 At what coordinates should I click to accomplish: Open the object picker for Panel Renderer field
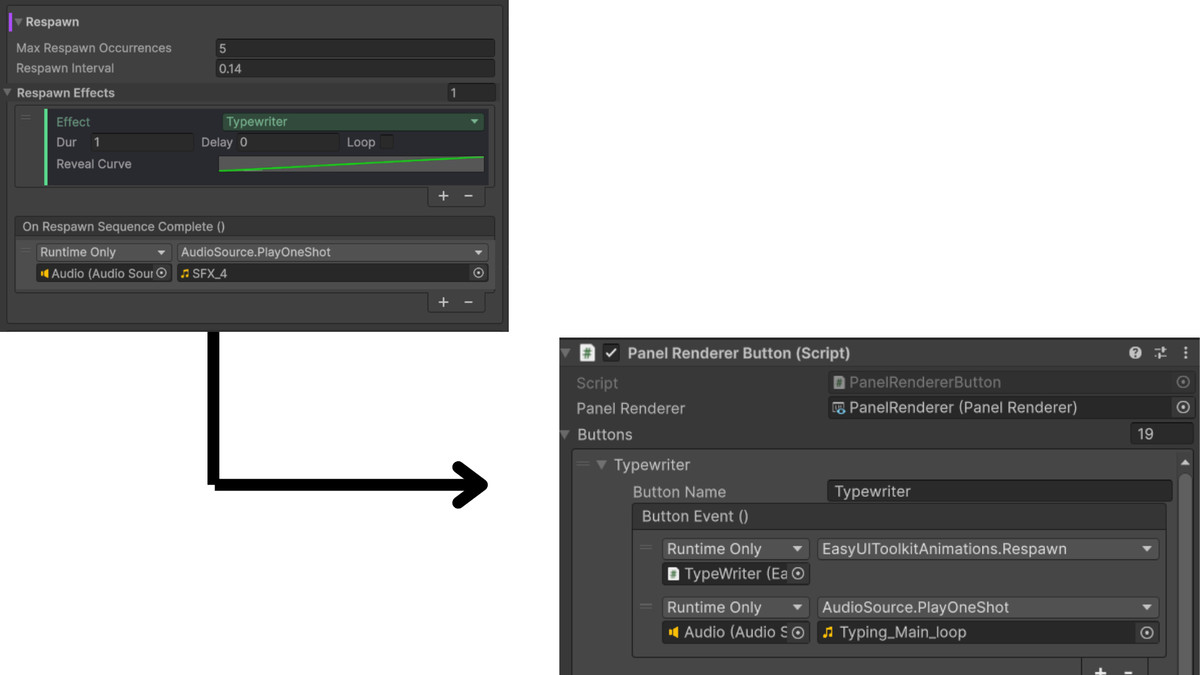point(1183,408)
